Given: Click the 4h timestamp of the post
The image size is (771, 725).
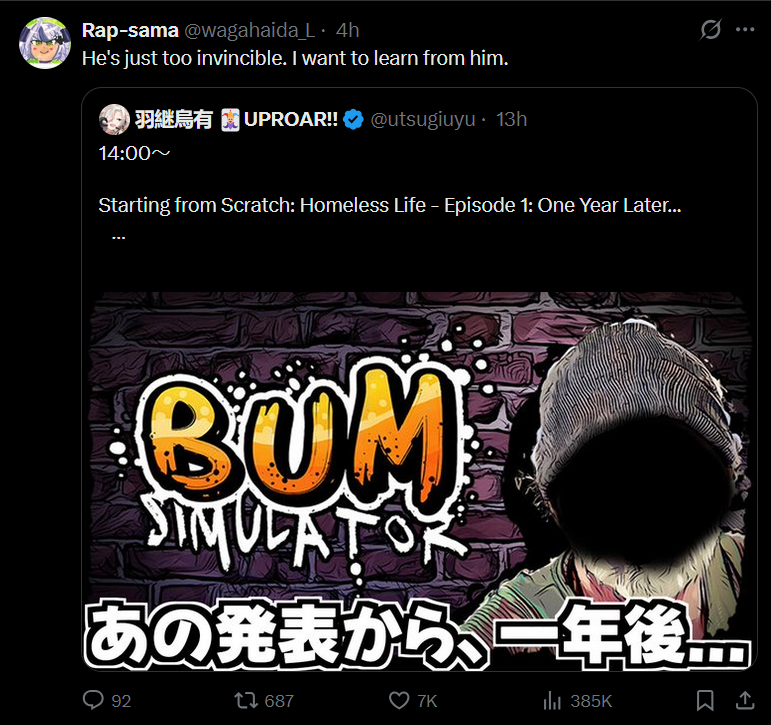Looking at the screenshot, I should pos(348,30).
